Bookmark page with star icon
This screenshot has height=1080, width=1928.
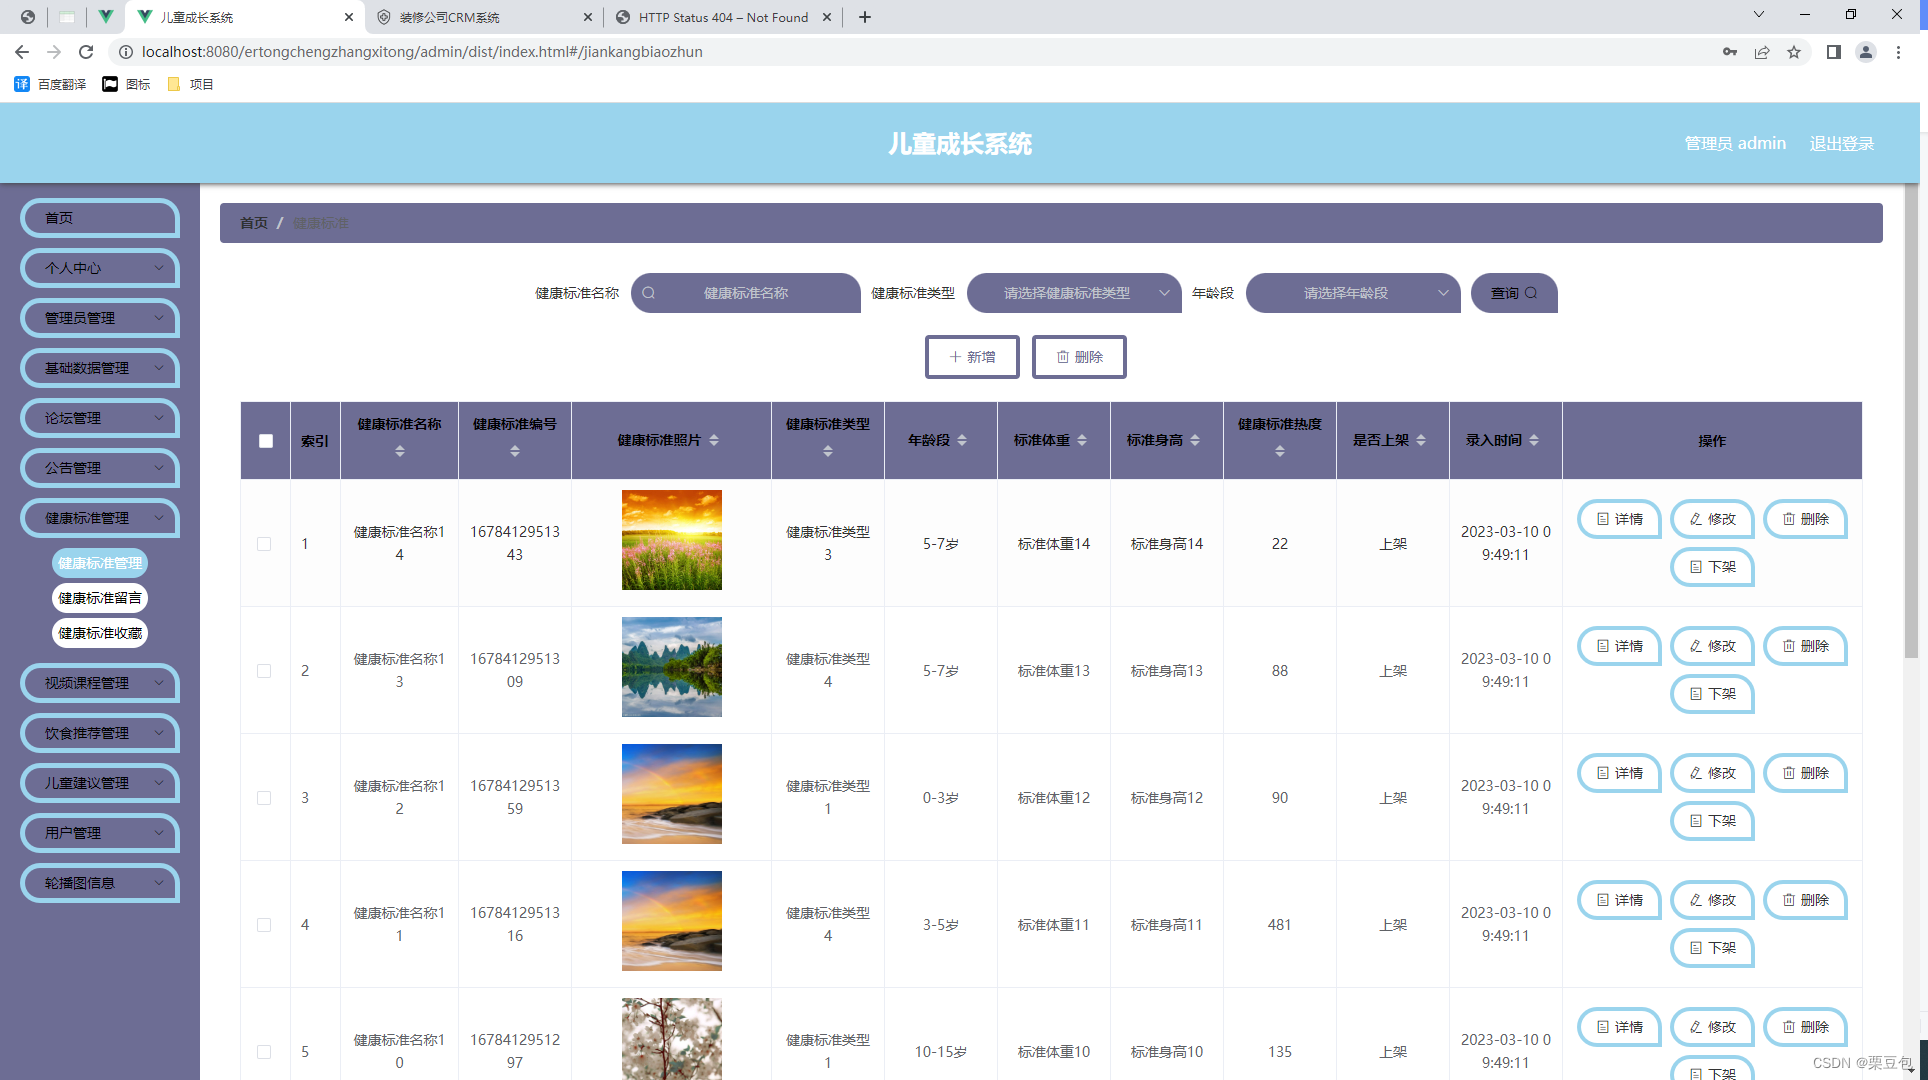pos(1794,52)
